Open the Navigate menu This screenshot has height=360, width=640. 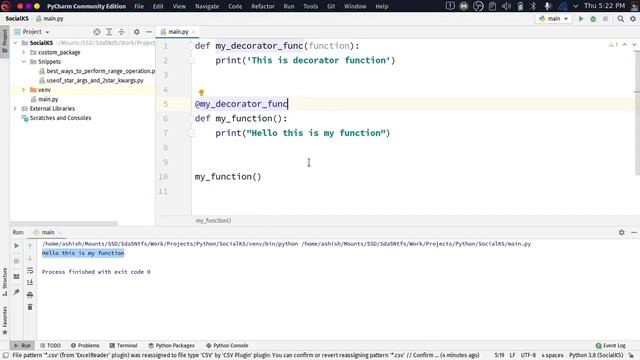click(x=207, y=6)
